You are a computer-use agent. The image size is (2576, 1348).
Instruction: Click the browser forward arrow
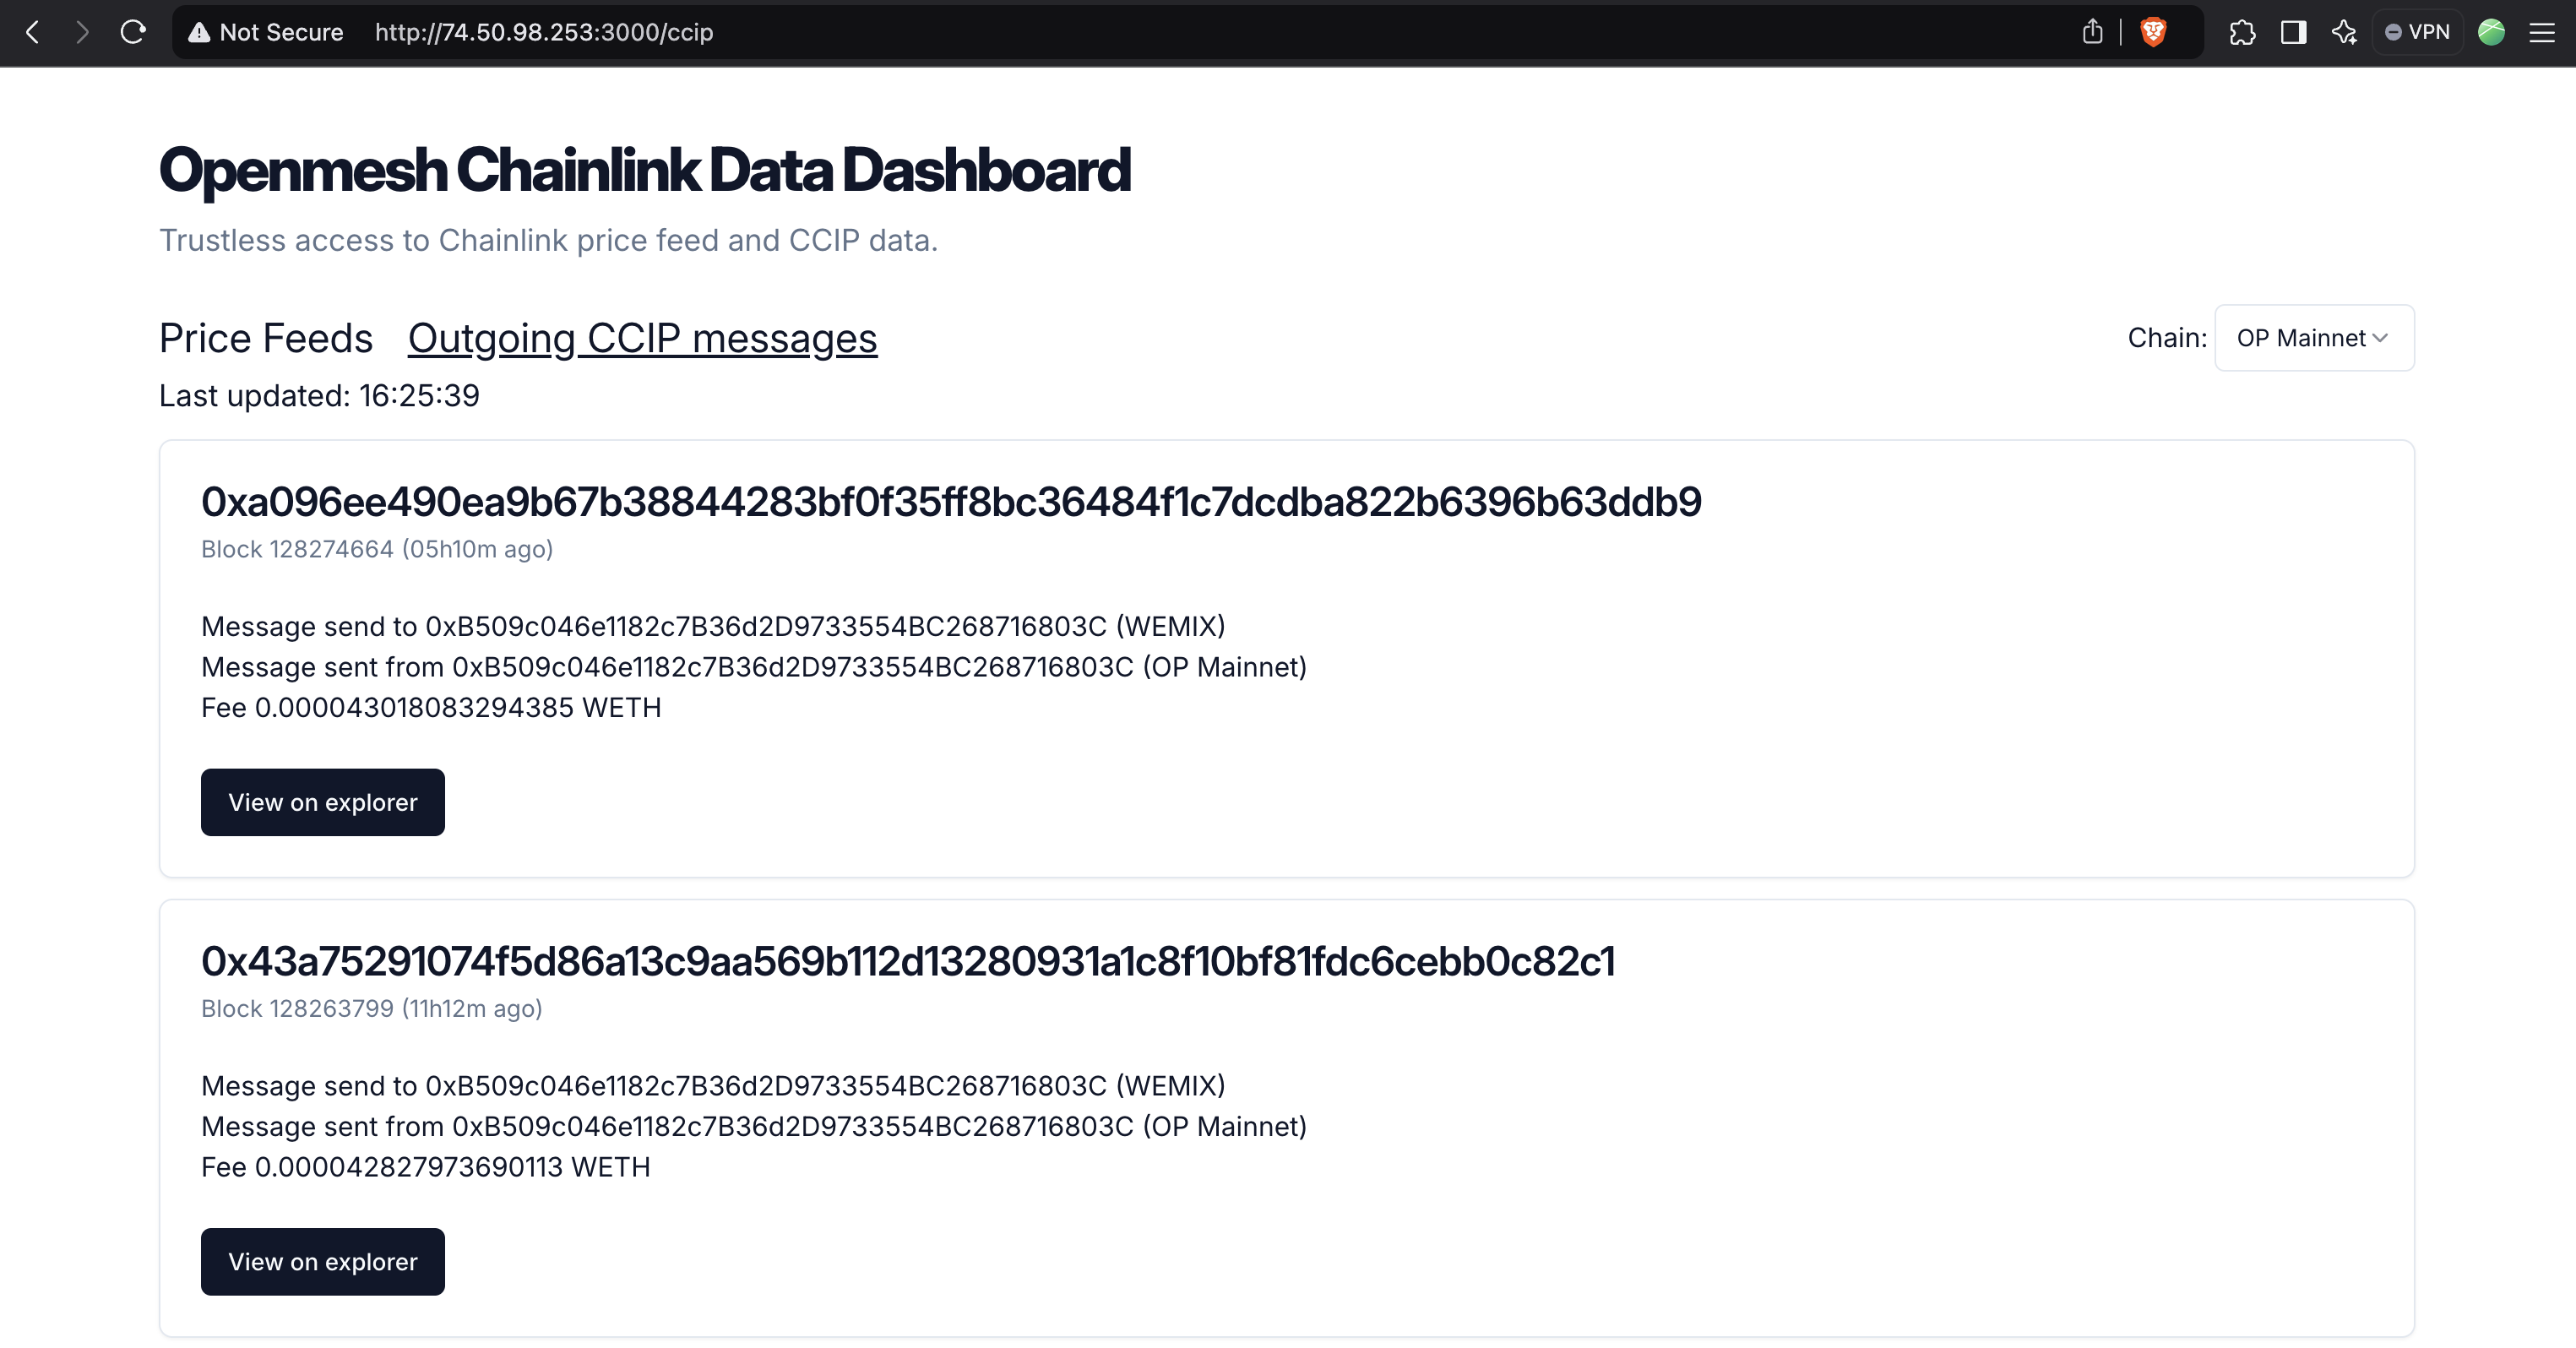click(x=83, y=33)
